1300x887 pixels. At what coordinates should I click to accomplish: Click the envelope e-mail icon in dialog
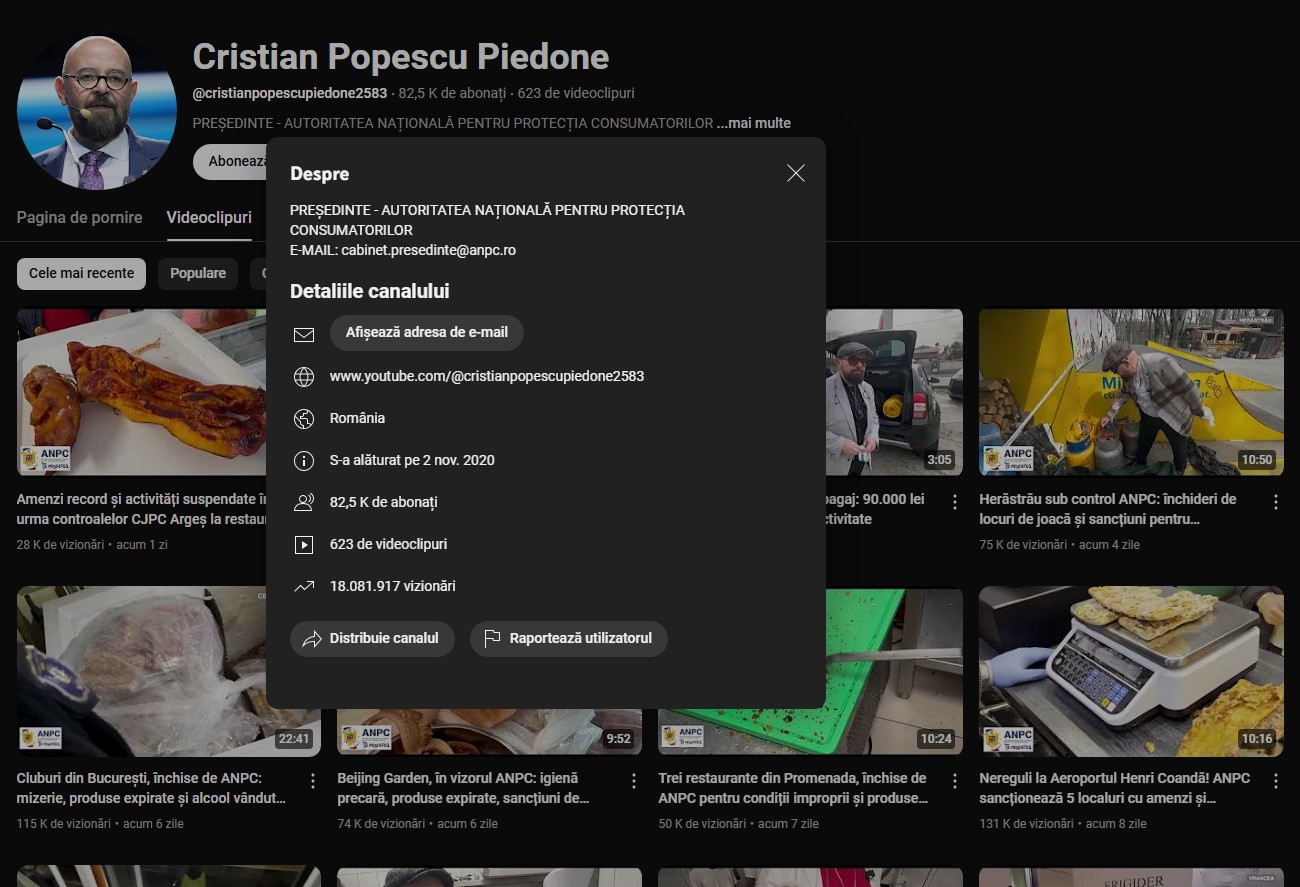point(304,334)
